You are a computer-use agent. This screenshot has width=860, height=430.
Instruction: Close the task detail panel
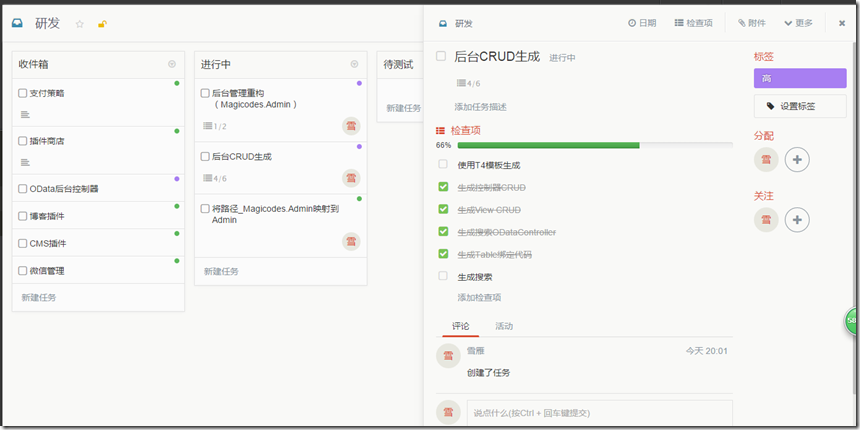point(842,23)
